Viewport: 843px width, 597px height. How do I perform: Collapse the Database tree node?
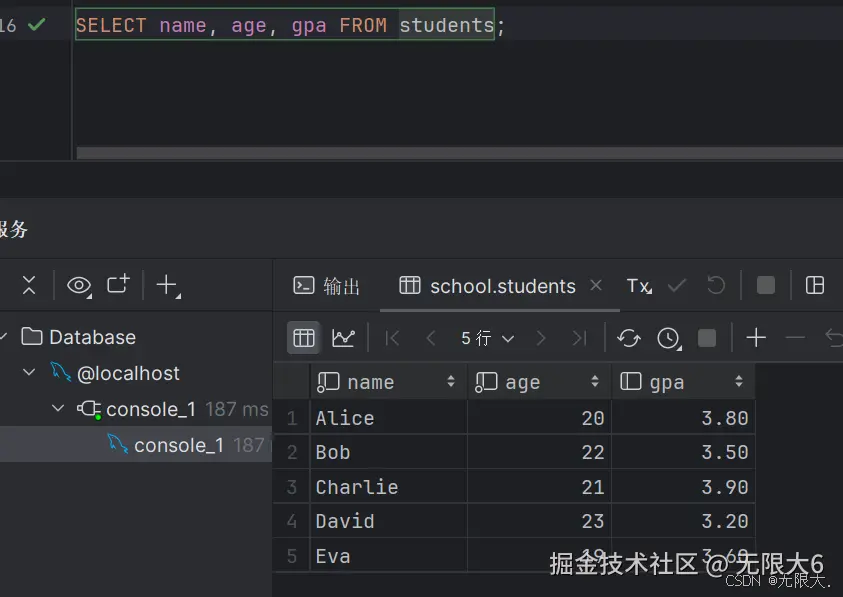[x=5, y=337]
